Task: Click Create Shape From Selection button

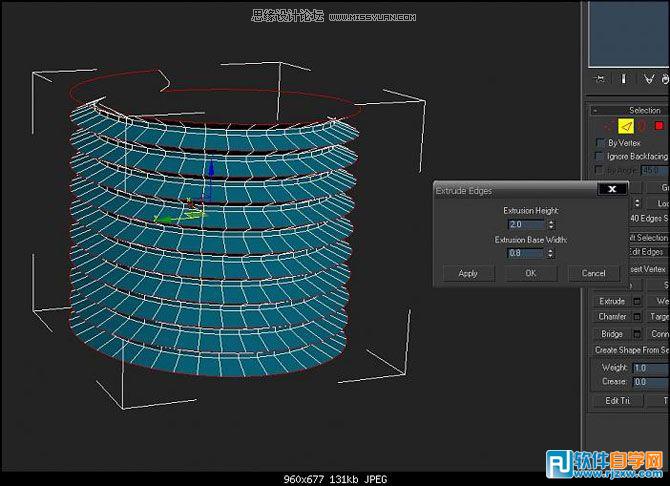Action: click(632, 350)
